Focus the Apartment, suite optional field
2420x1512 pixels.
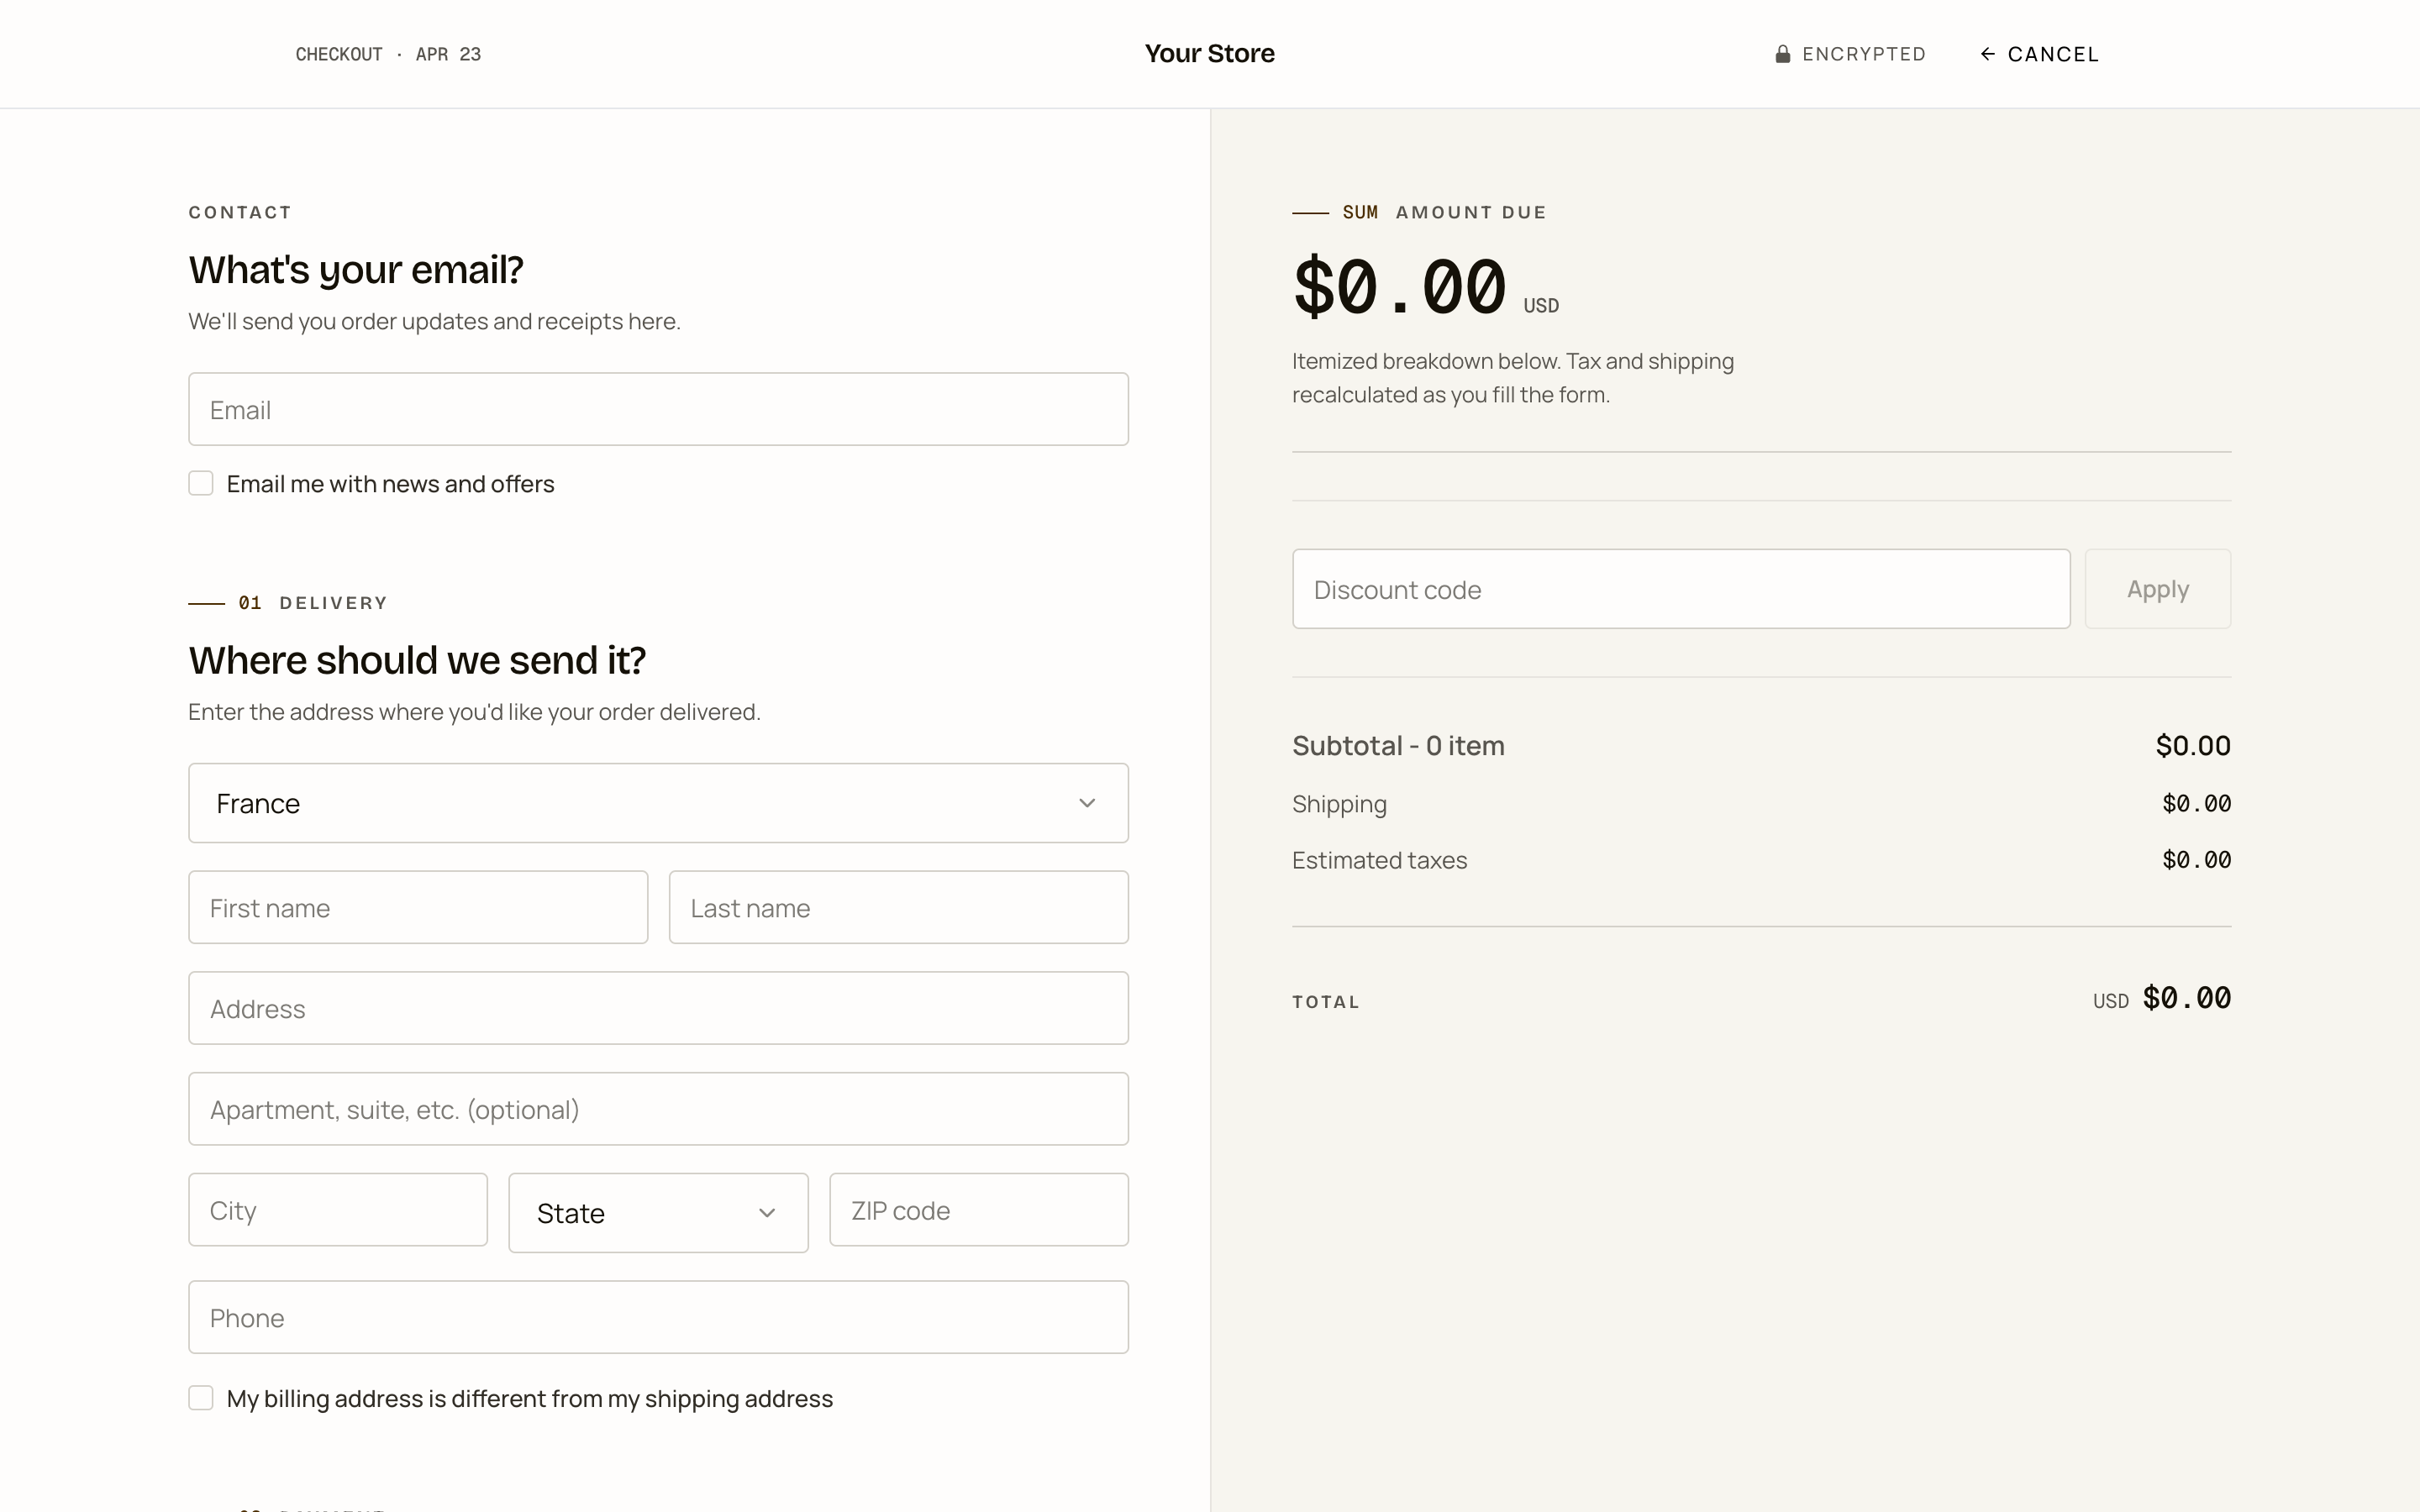[x=658, y=1109]
